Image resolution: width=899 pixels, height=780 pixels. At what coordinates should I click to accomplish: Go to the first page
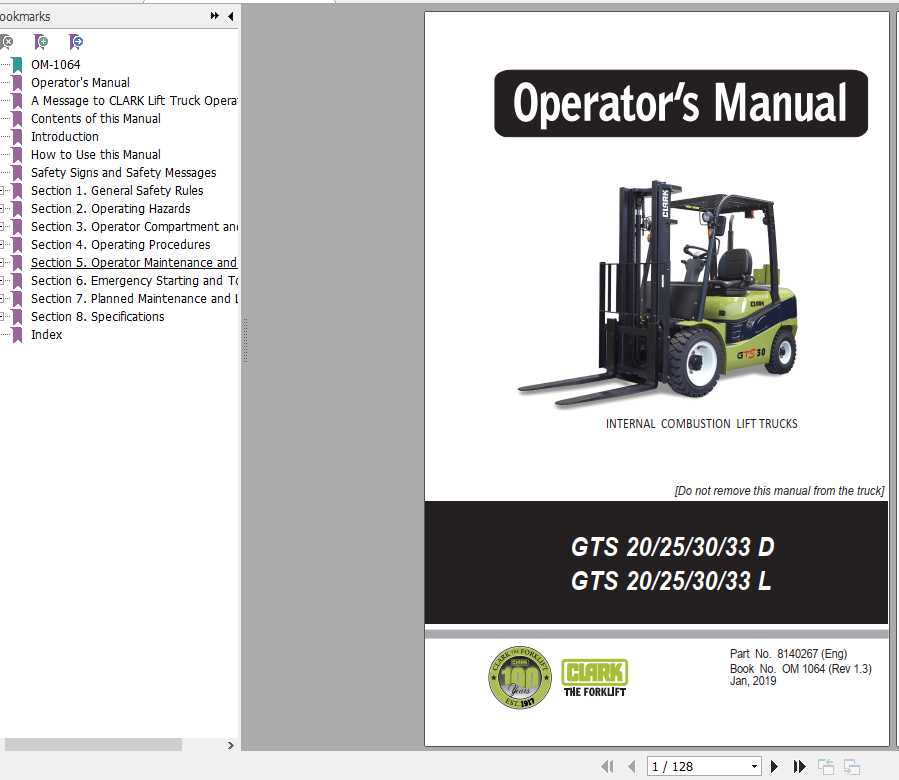click(x=607, y=766)
